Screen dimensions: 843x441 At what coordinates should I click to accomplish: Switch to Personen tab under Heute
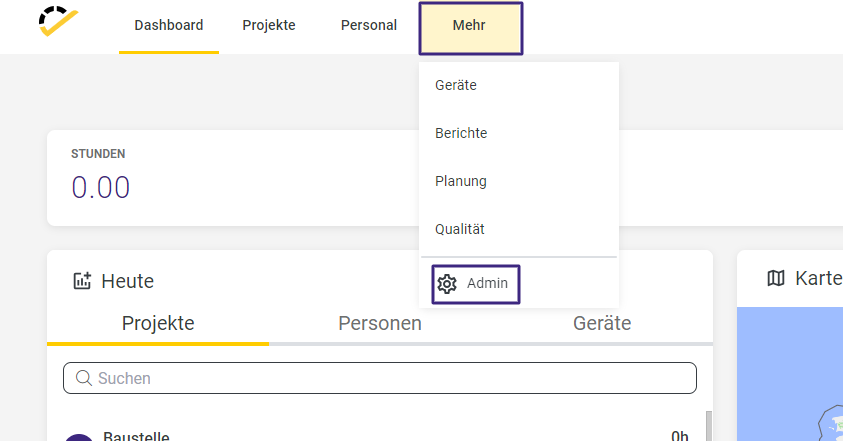point(380,323)
